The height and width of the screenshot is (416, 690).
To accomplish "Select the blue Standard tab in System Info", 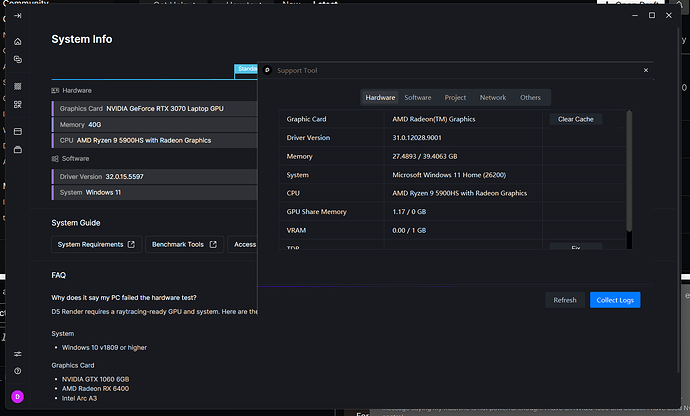I will click(x=246, y=69).
